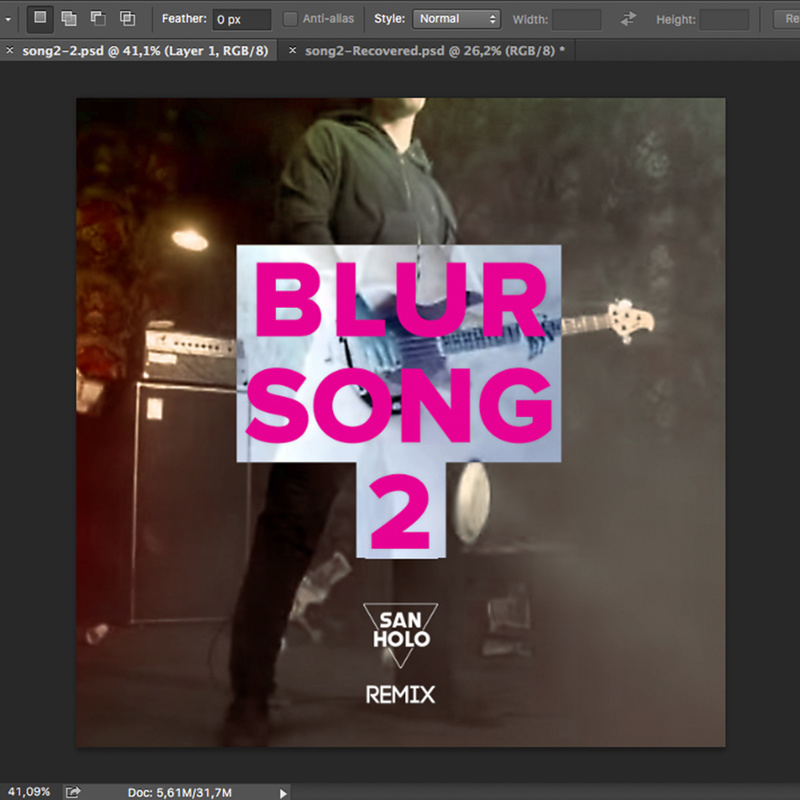Click the Feather label in options bar
Screen dimensions: 800x800
pos(184,19)
